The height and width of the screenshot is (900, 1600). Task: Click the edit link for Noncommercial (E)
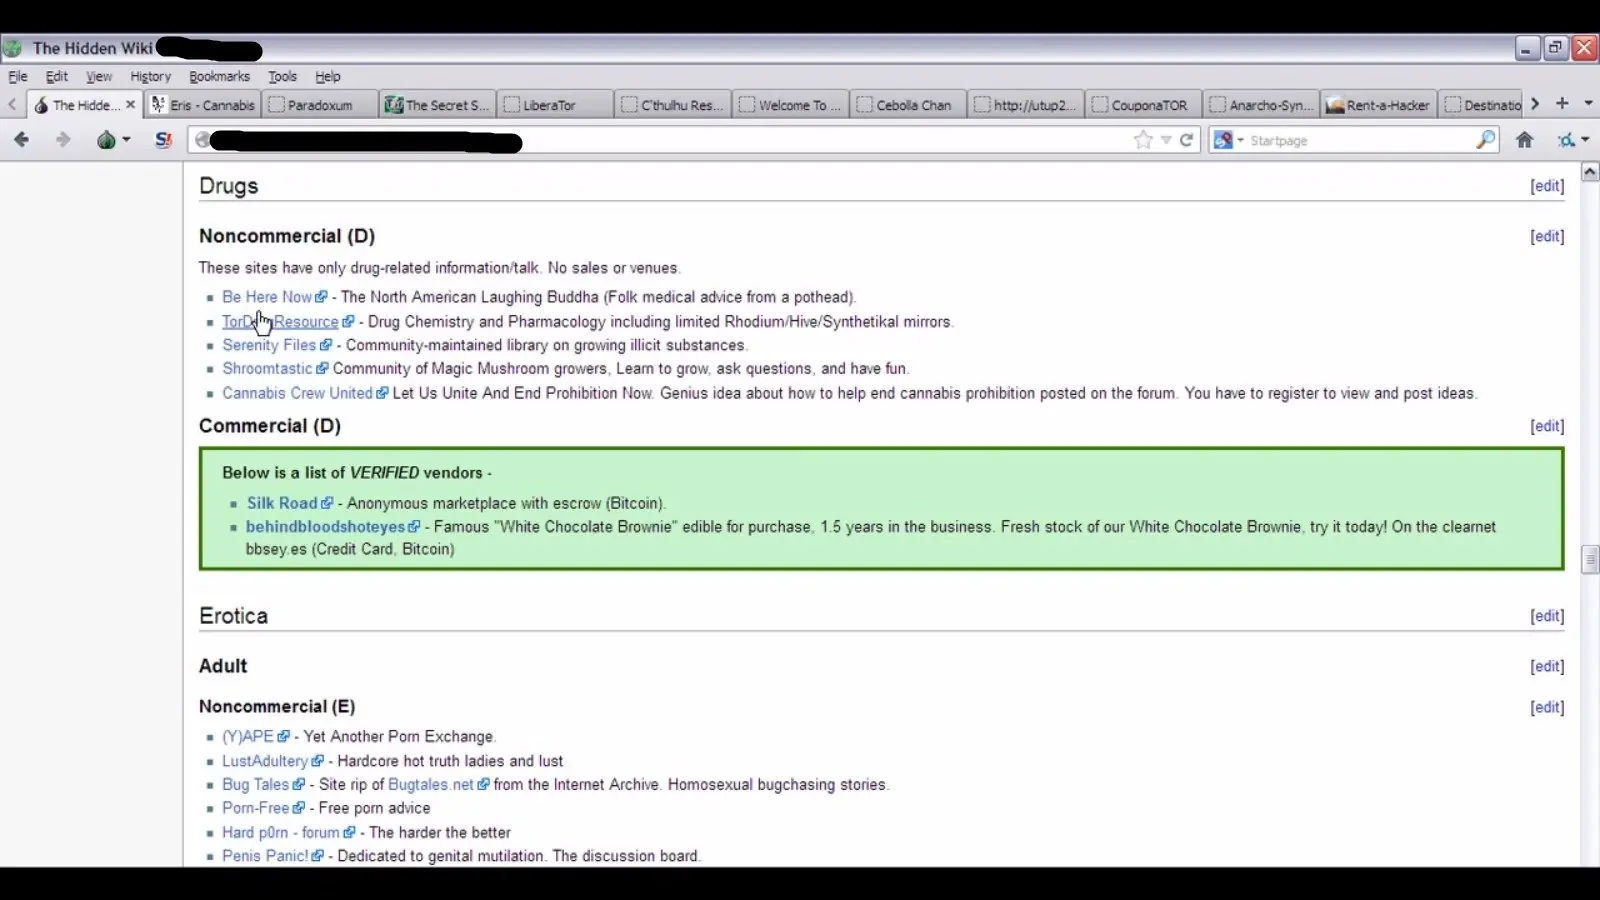(1547, 707)
